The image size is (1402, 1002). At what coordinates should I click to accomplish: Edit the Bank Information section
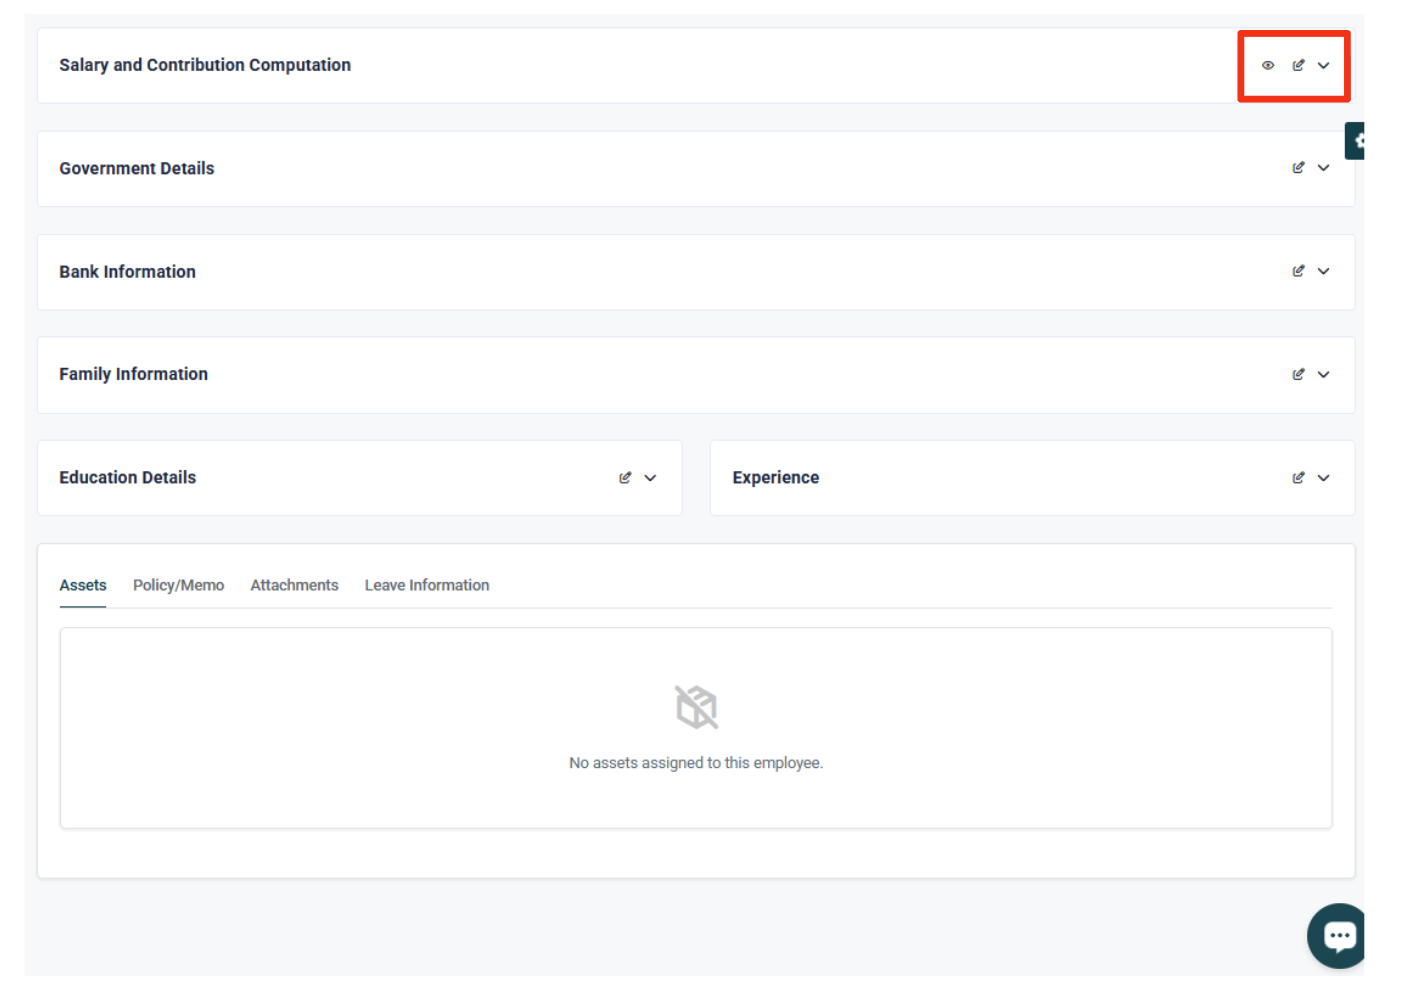point(1298,271)
